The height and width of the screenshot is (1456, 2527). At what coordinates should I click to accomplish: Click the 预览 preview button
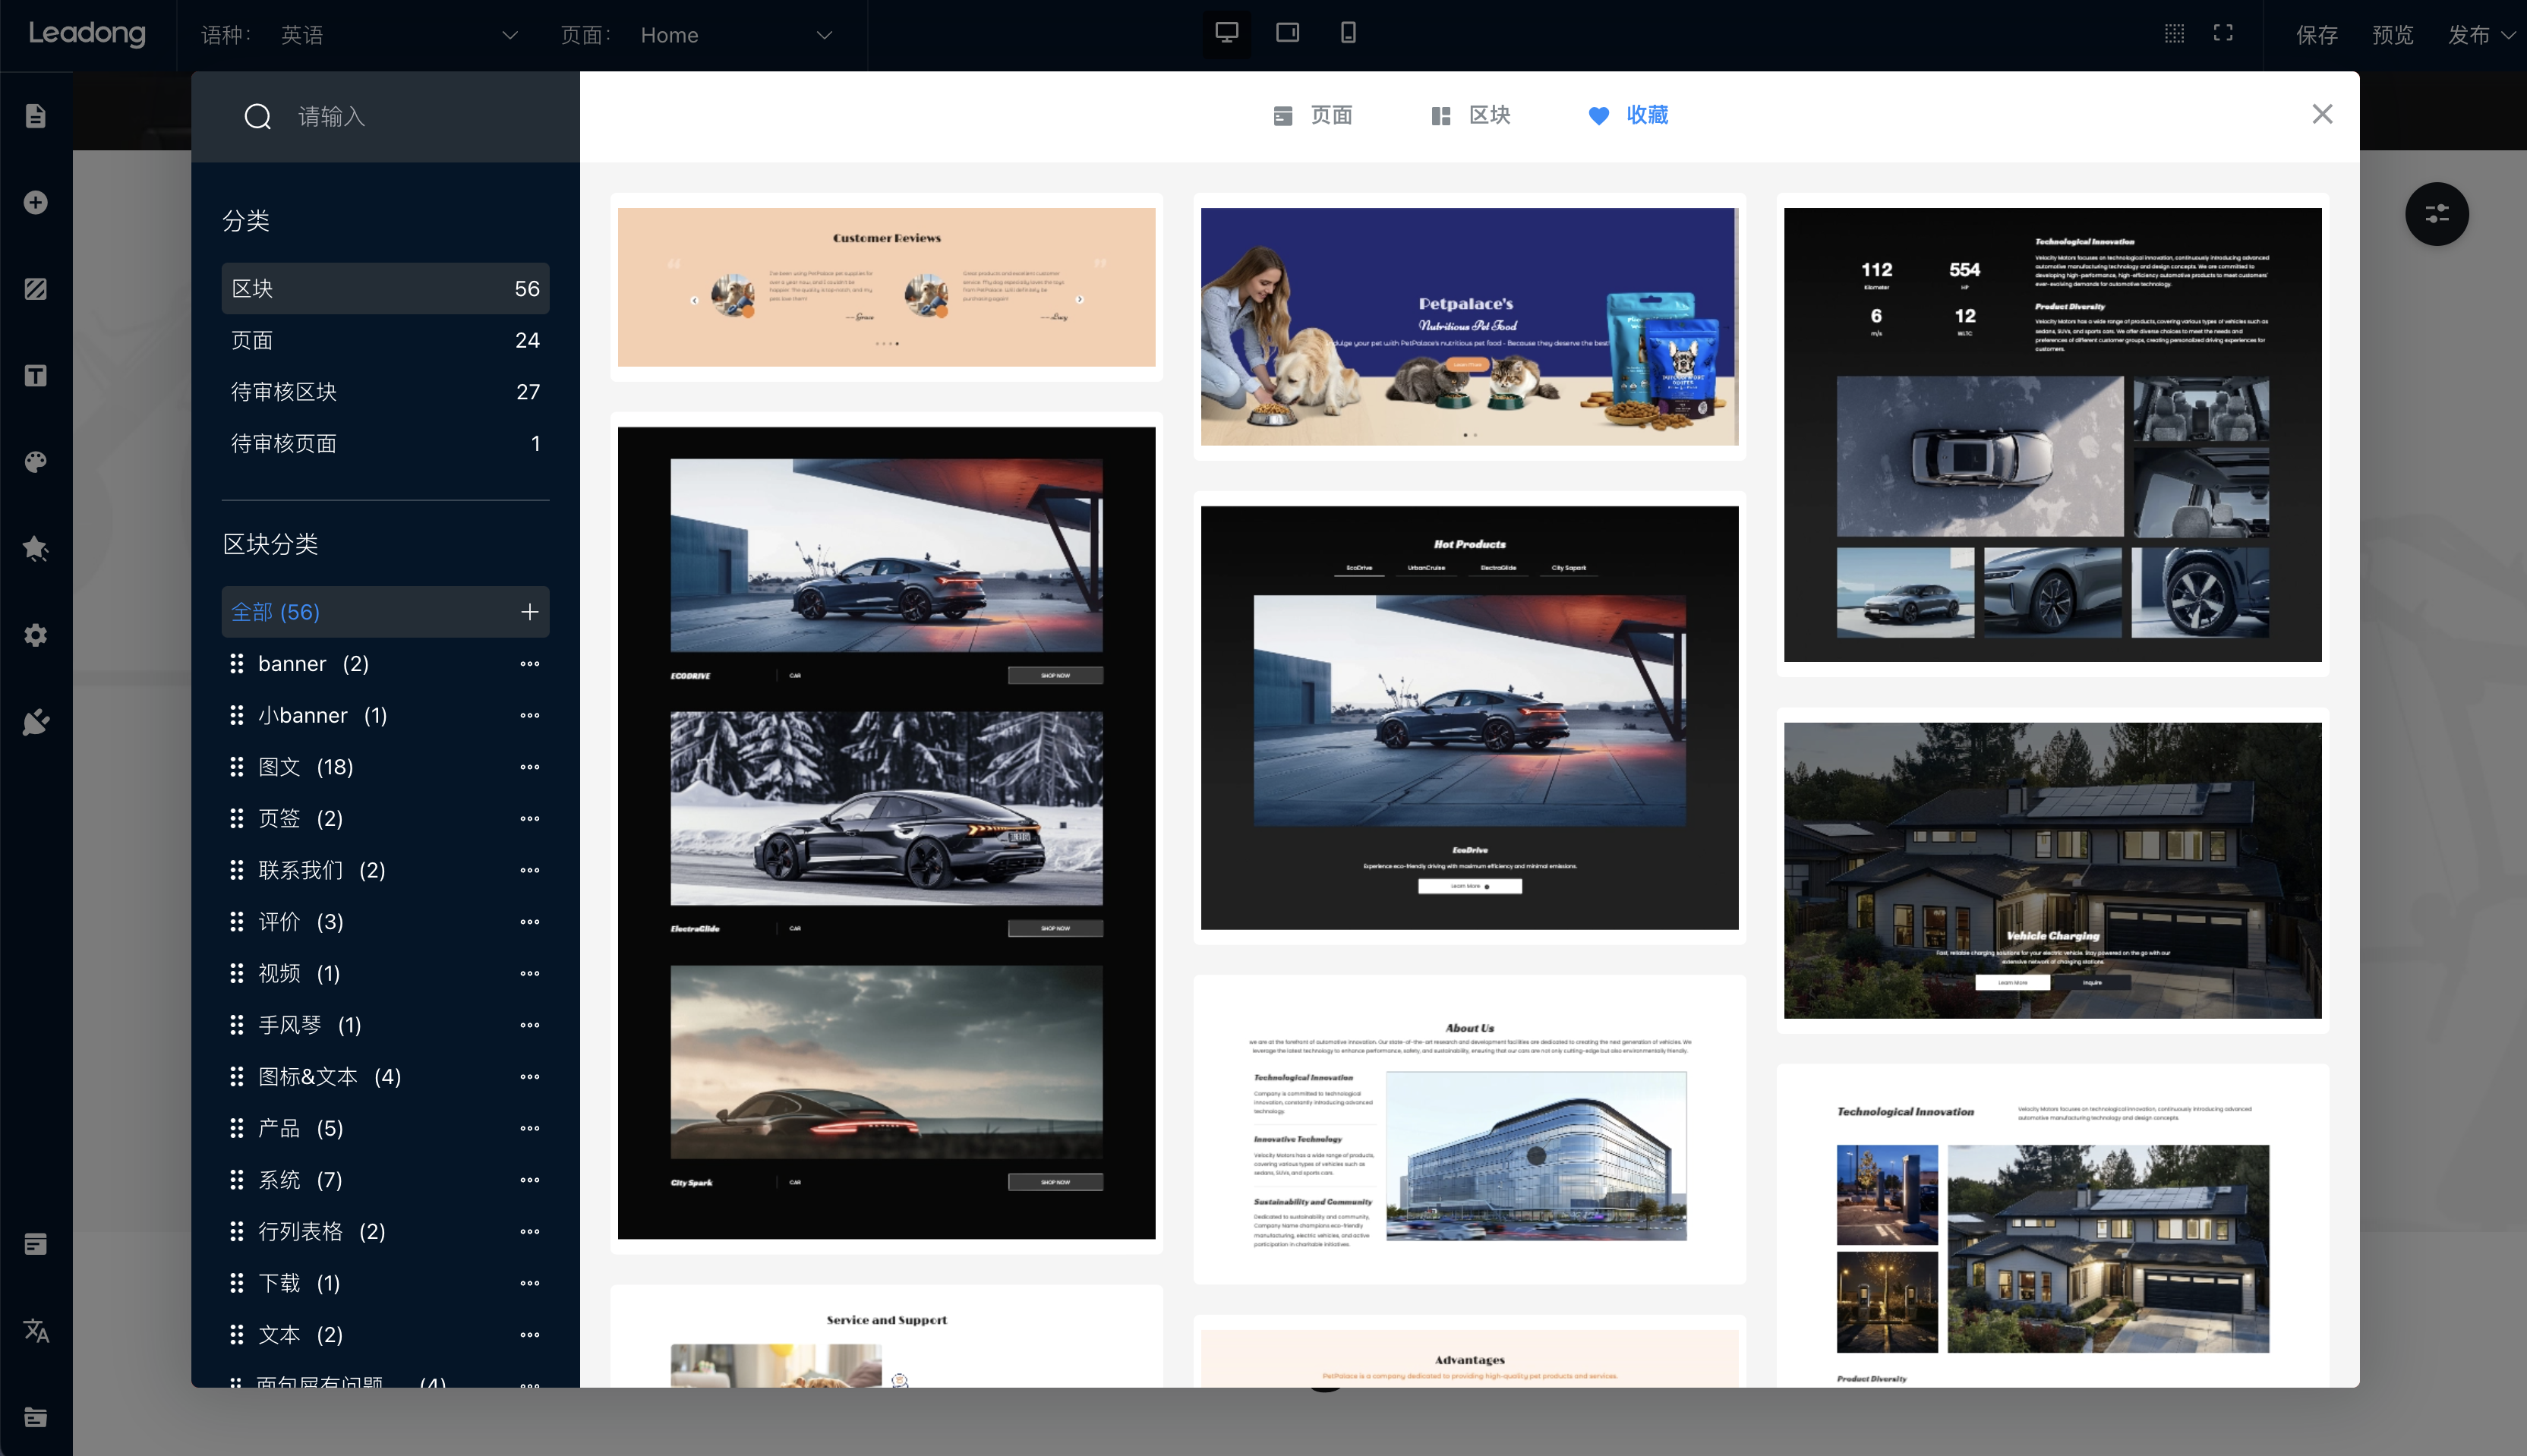(x=2392, y=35)
